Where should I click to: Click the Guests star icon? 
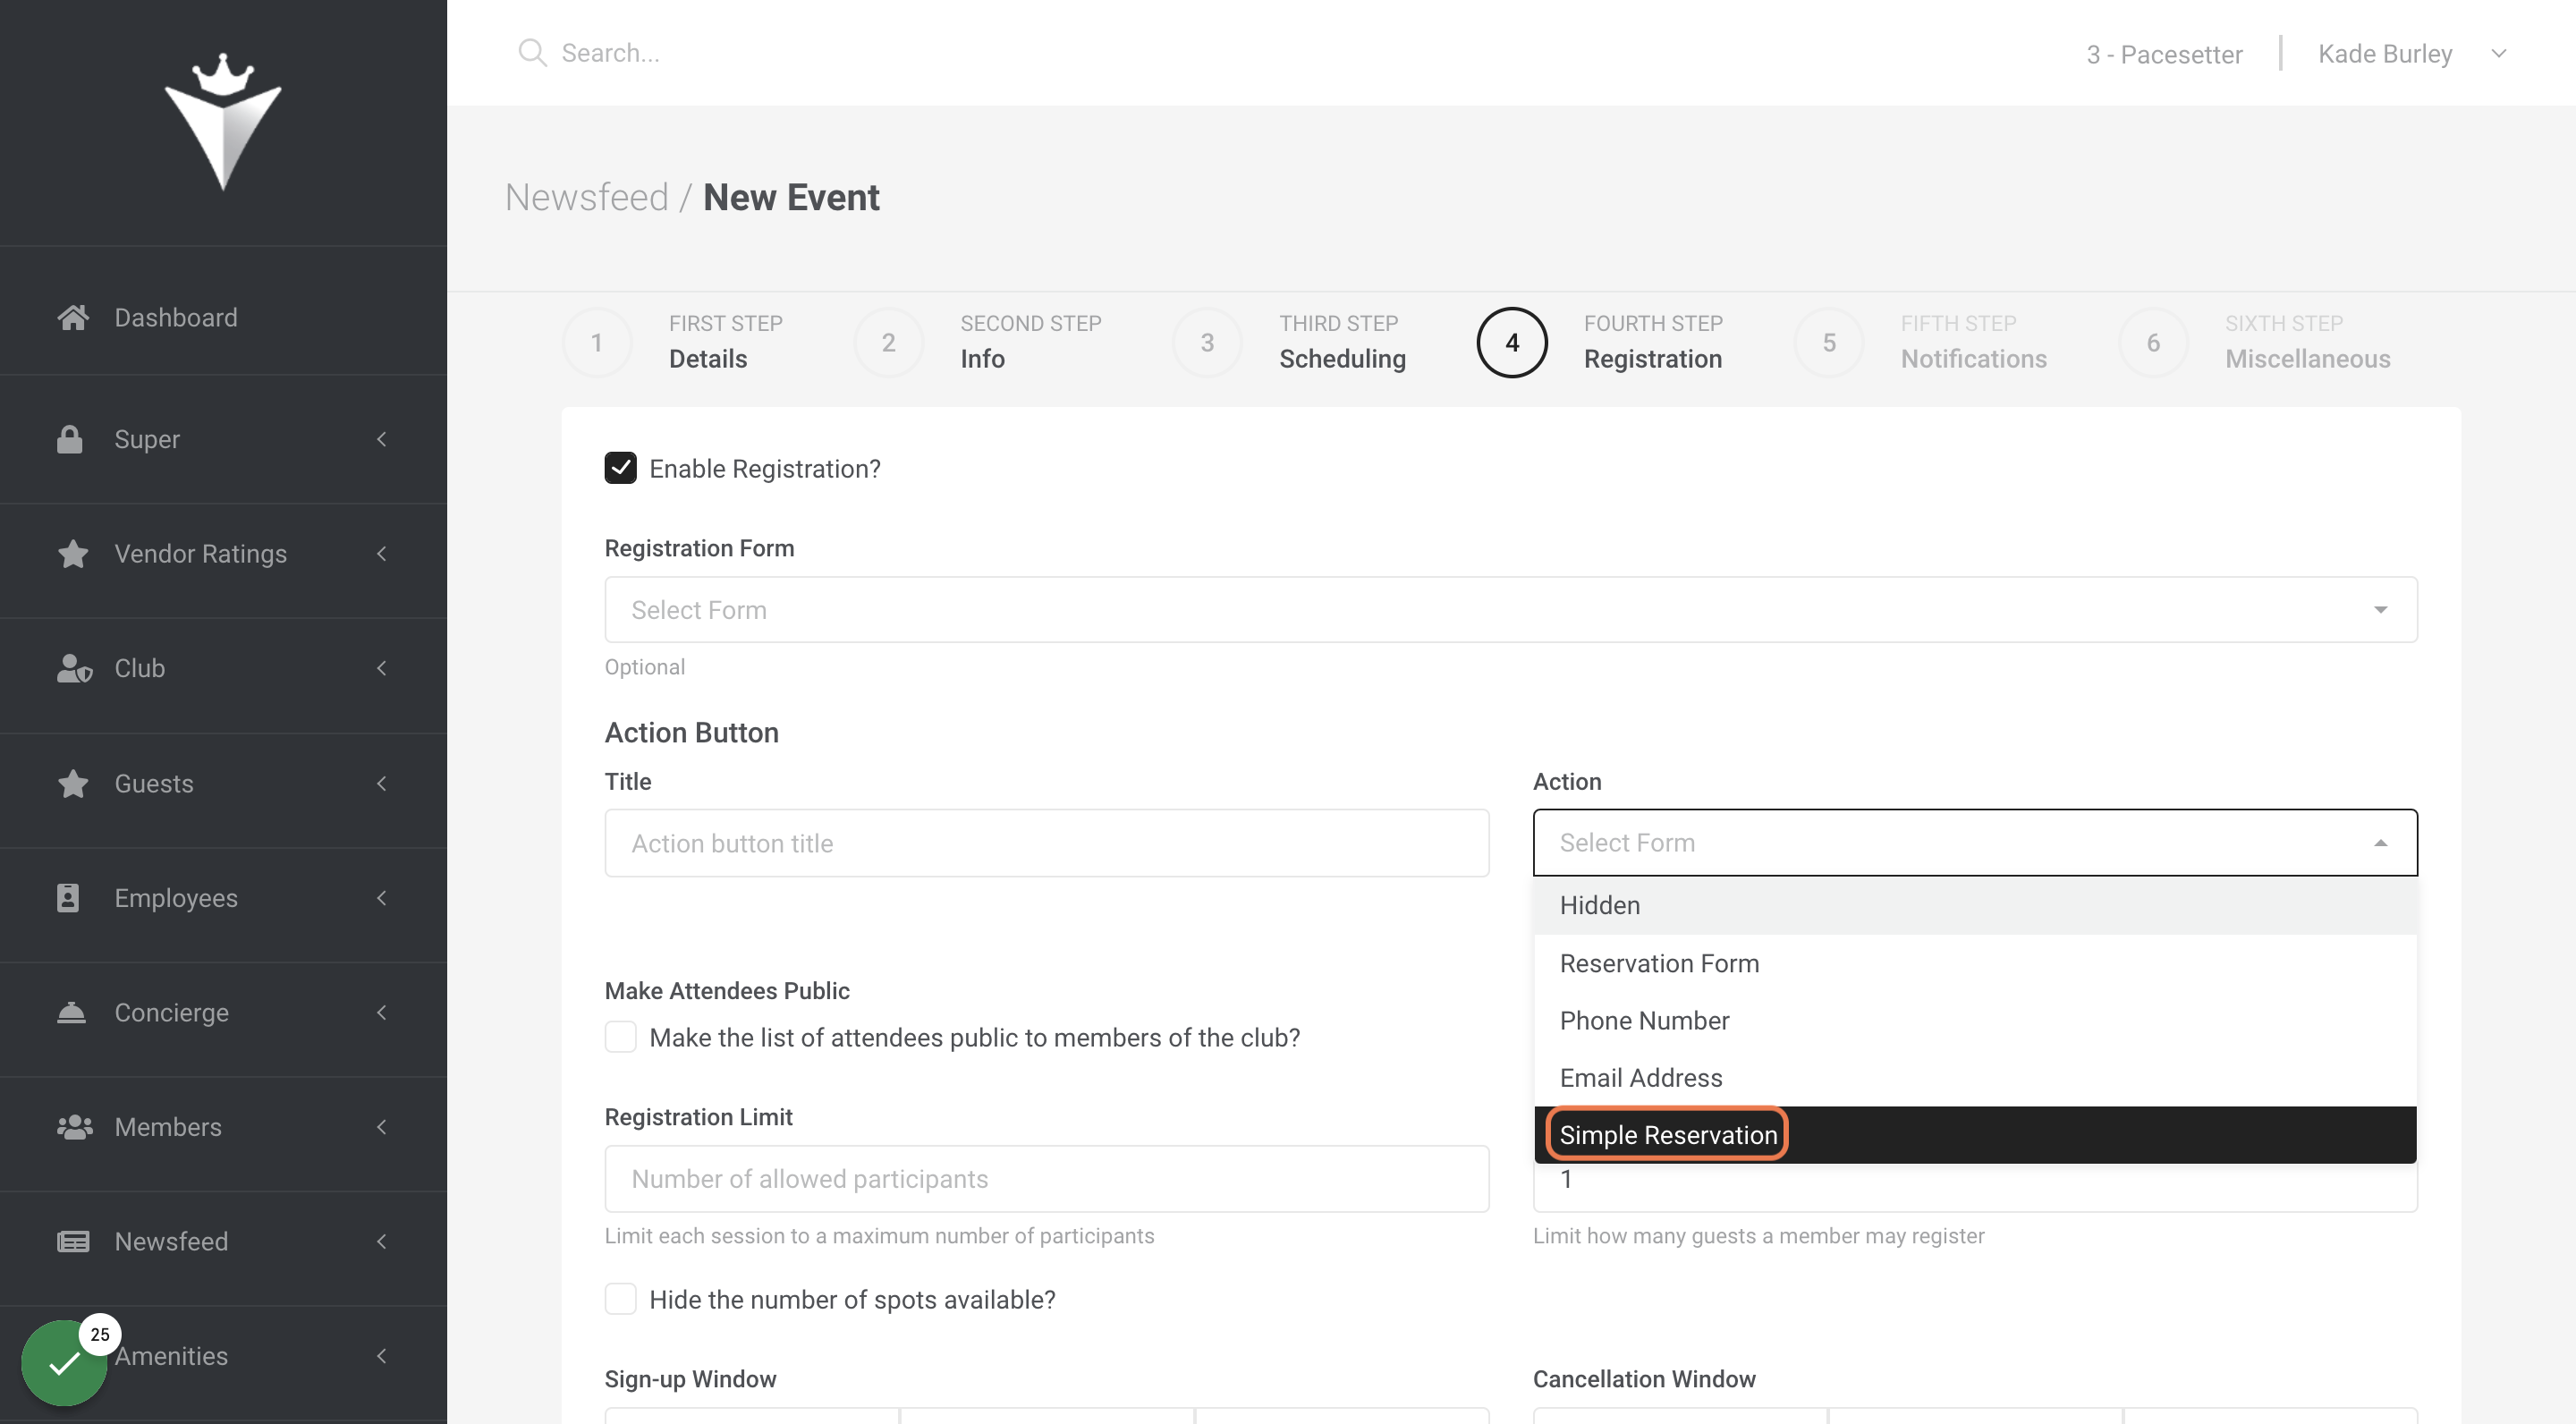pos(72,783)
